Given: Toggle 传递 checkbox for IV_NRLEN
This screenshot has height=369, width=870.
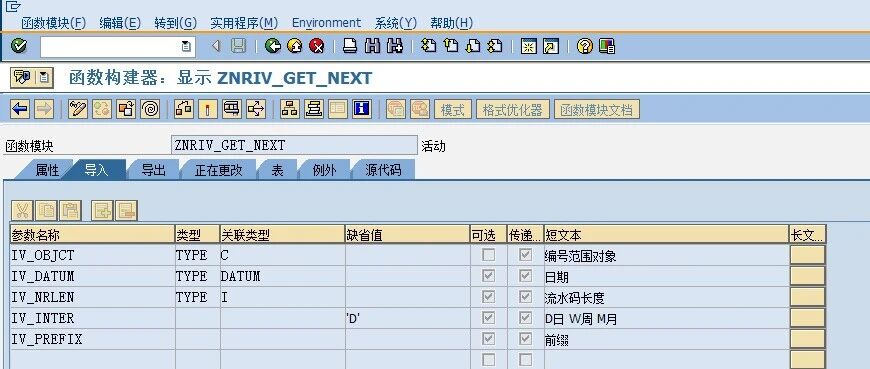Looking at the screenshot, I should point(525,297).
